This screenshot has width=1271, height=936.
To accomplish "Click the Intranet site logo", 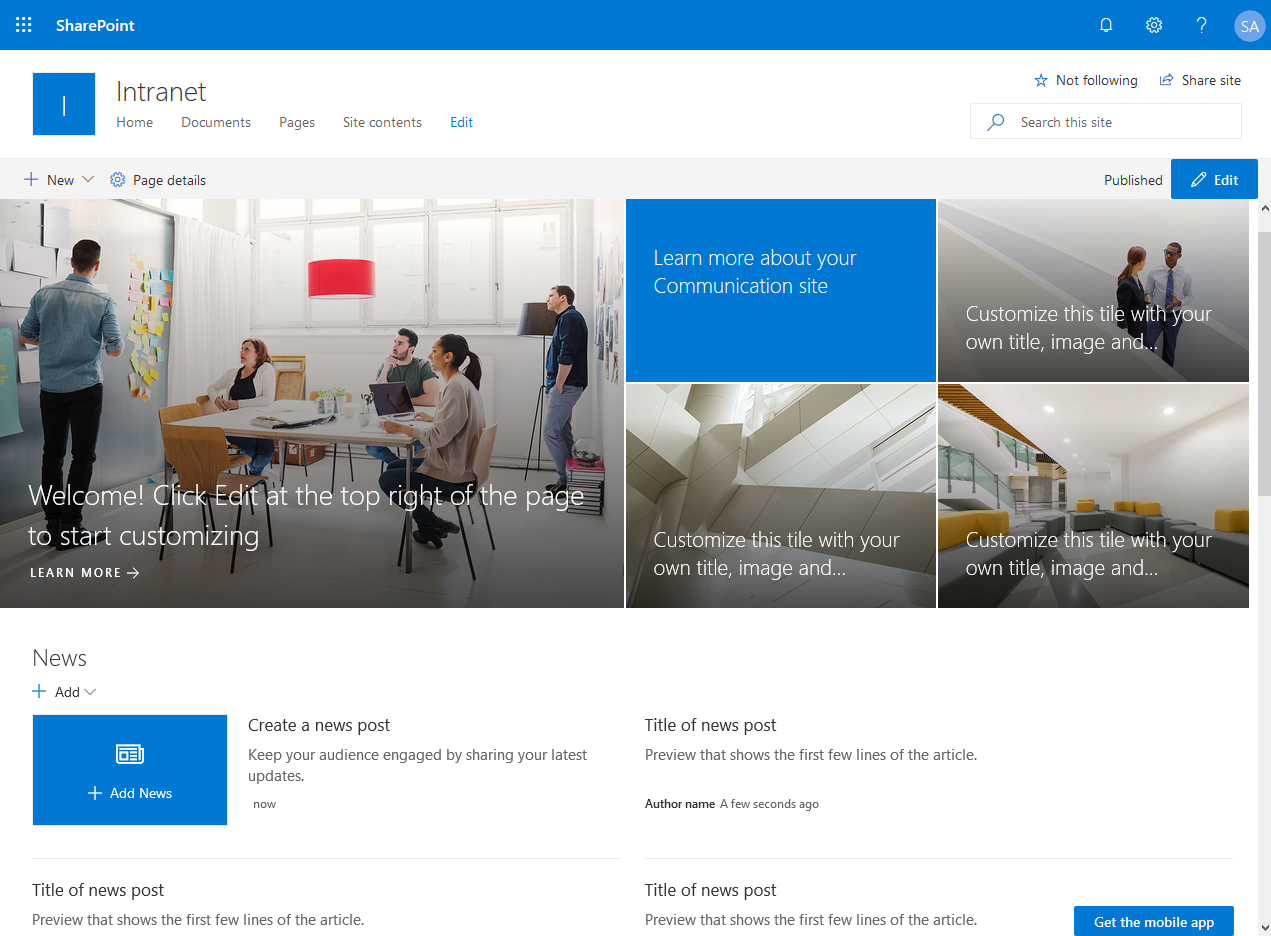I will coord(63,103).
